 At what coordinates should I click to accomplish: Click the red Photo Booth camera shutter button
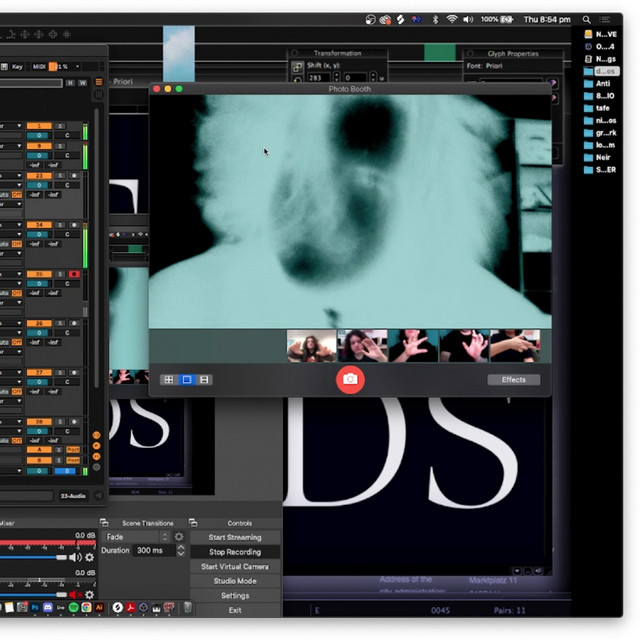pyautogui.click(x=350, y=379)
